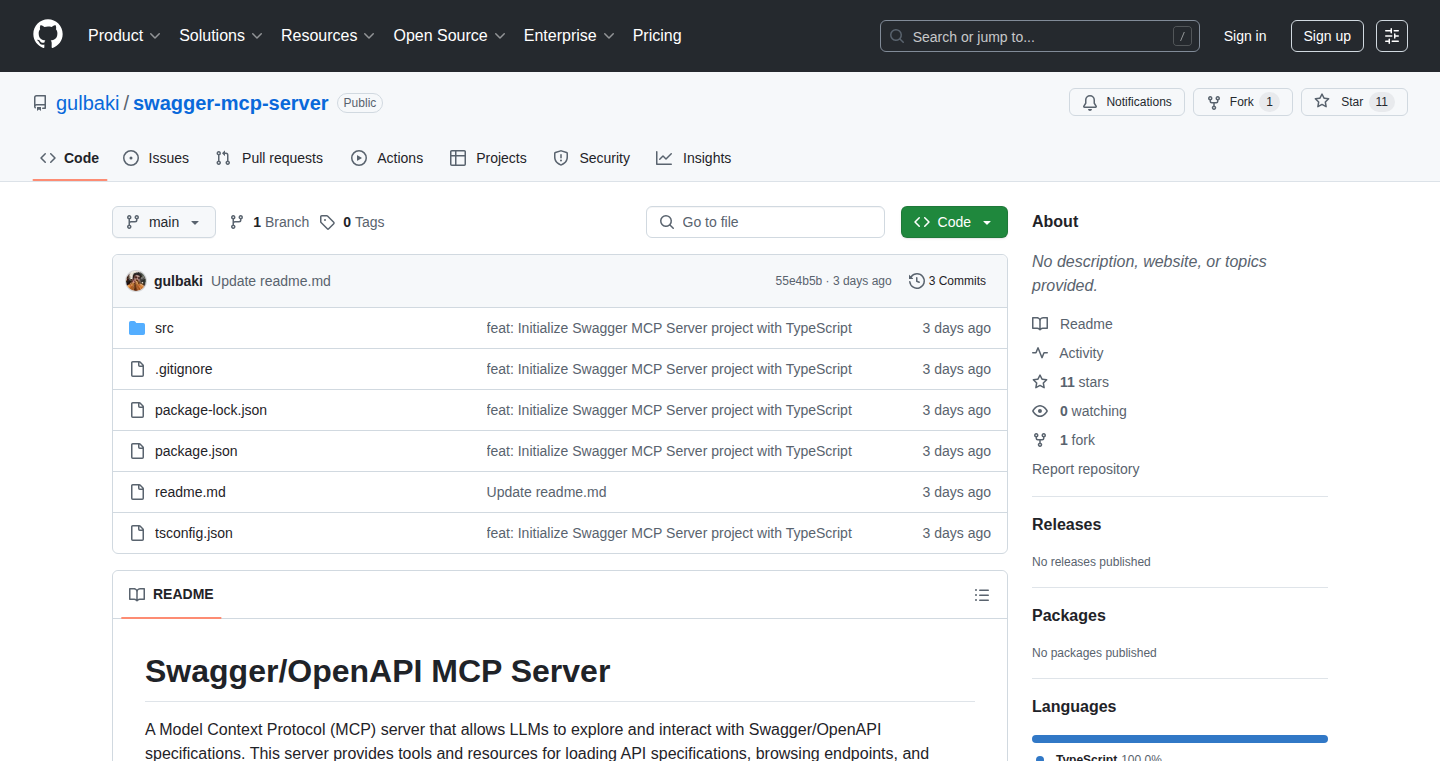Screen dimensions: 1440x761
Task: Expand the Open Source menu
Action: [x=450, y=36]
